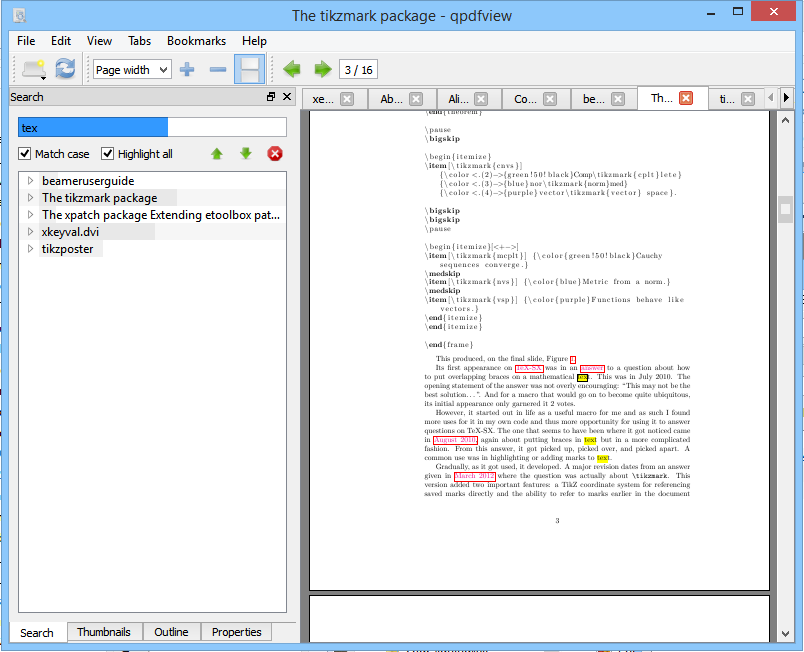Switch to the Thumbnails tab
This screenshot has height=652, width=804.
tap(104, 632)
